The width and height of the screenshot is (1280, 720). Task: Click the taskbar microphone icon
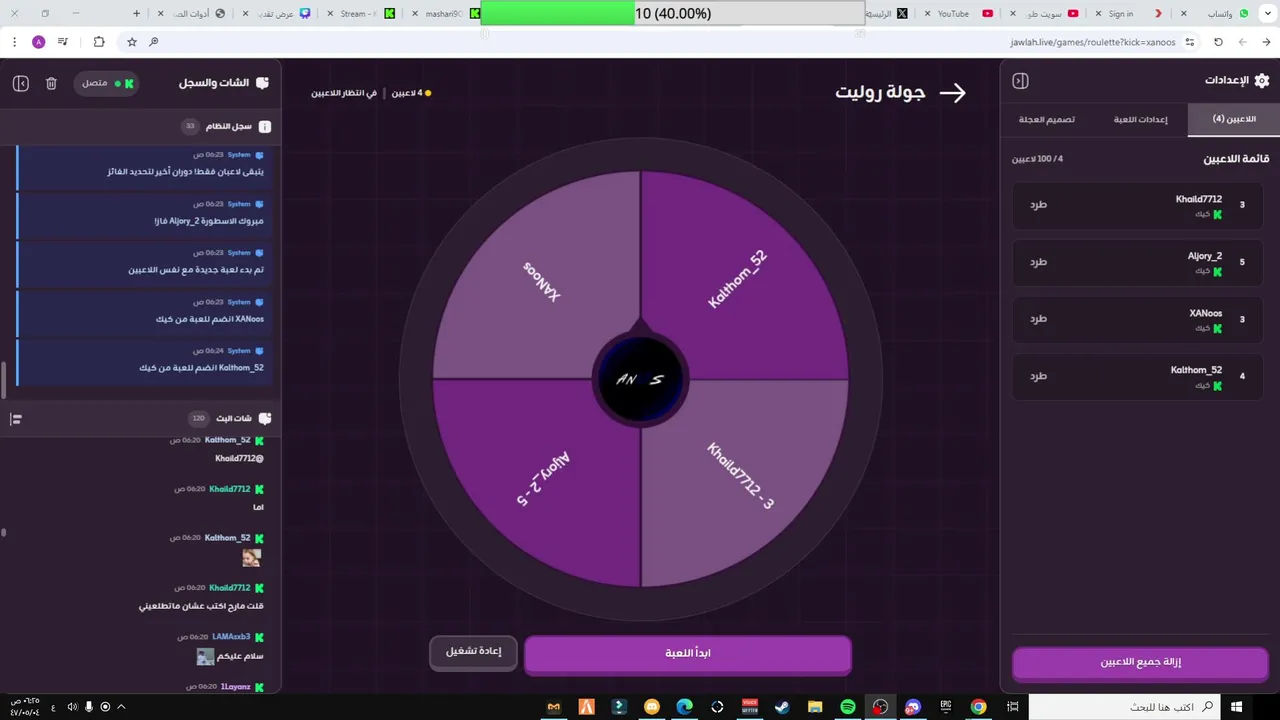89,707
